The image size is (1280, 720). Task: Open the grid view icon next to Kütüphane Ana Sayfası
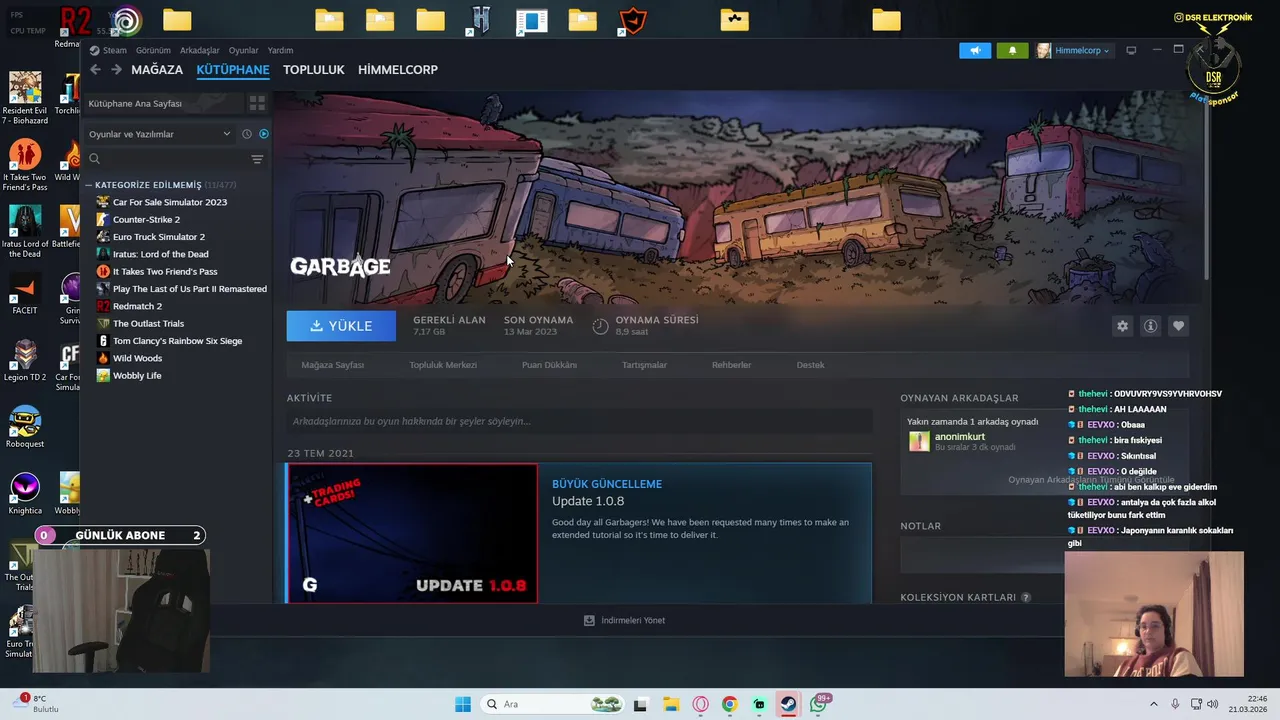point(257,103)
